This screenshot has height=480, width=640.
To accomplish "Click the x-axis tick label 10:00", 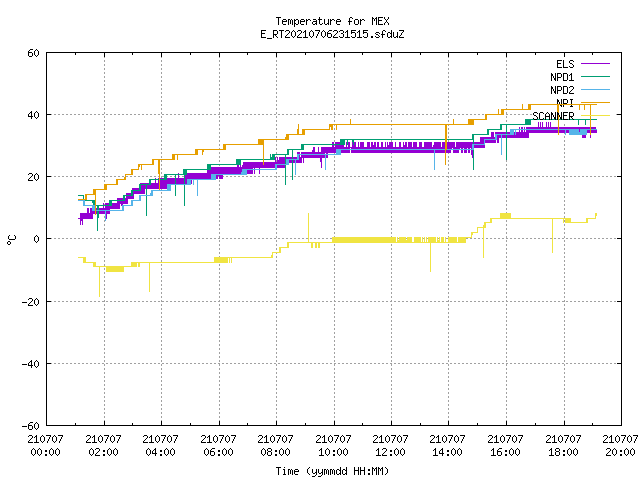I will click(333, 452).
